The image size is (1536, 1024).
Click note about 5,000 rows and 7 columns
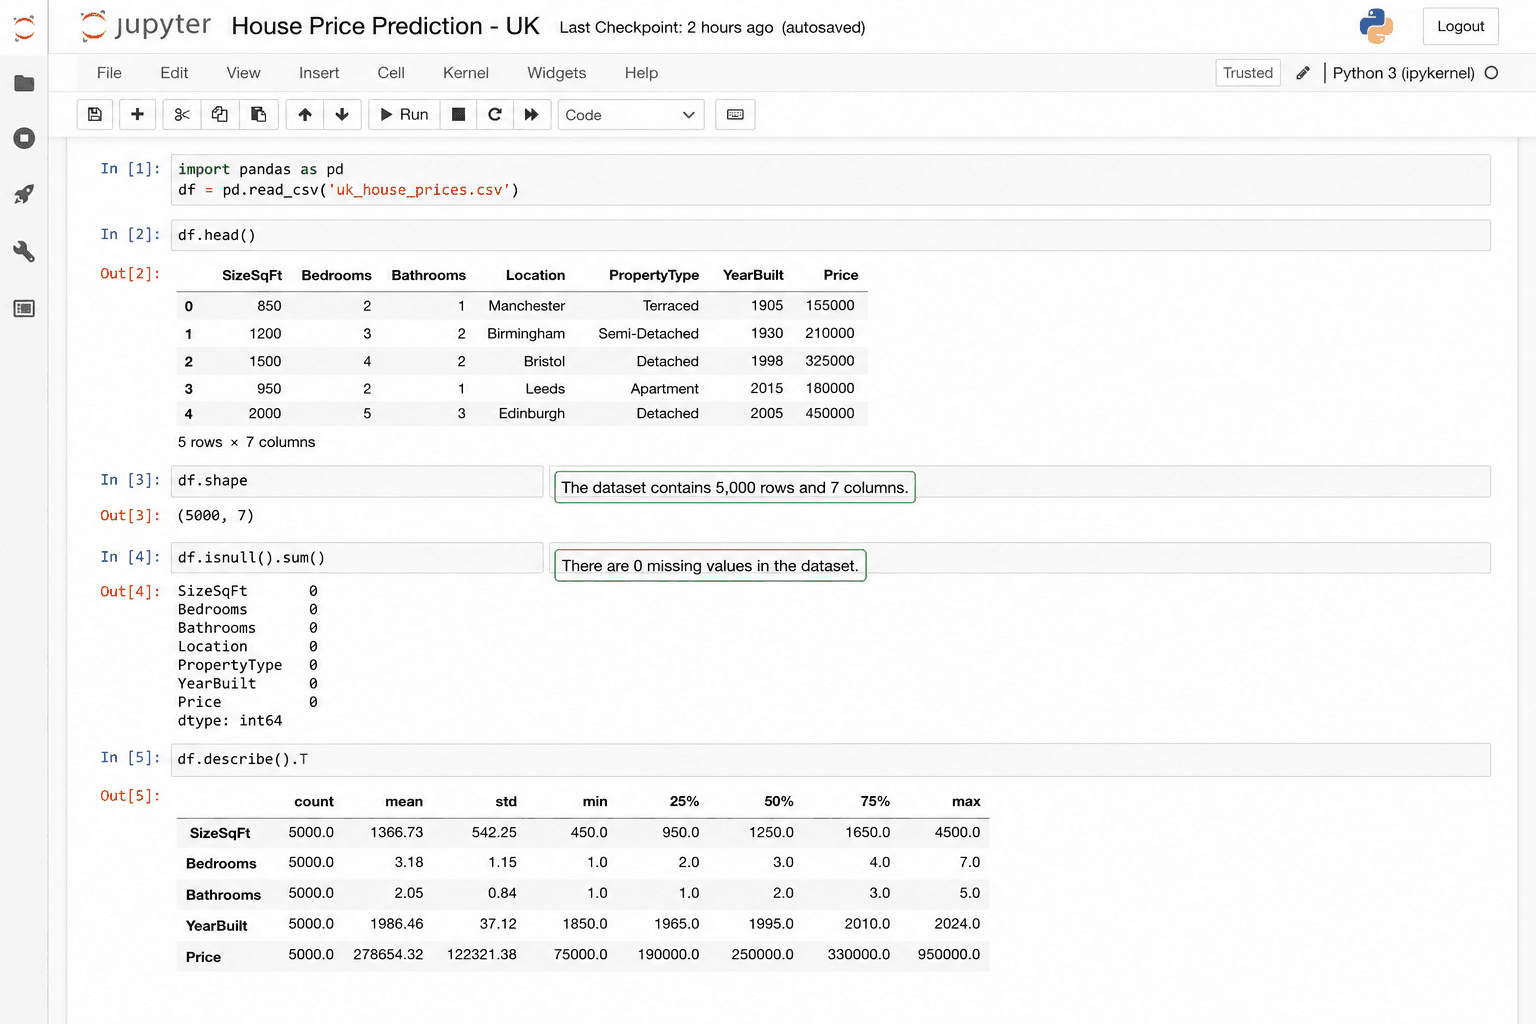click(x=735, y=488)
